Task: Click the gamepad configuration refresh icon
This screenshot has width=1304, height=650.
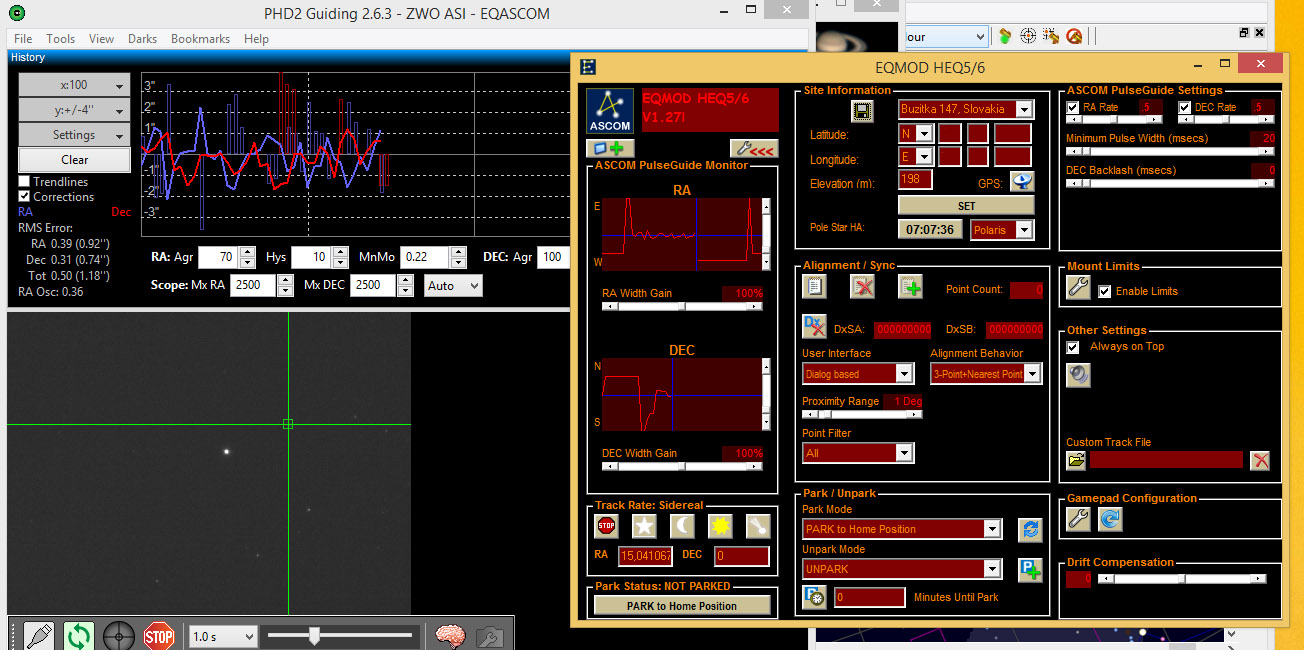Action: (x=1110, y=519)
